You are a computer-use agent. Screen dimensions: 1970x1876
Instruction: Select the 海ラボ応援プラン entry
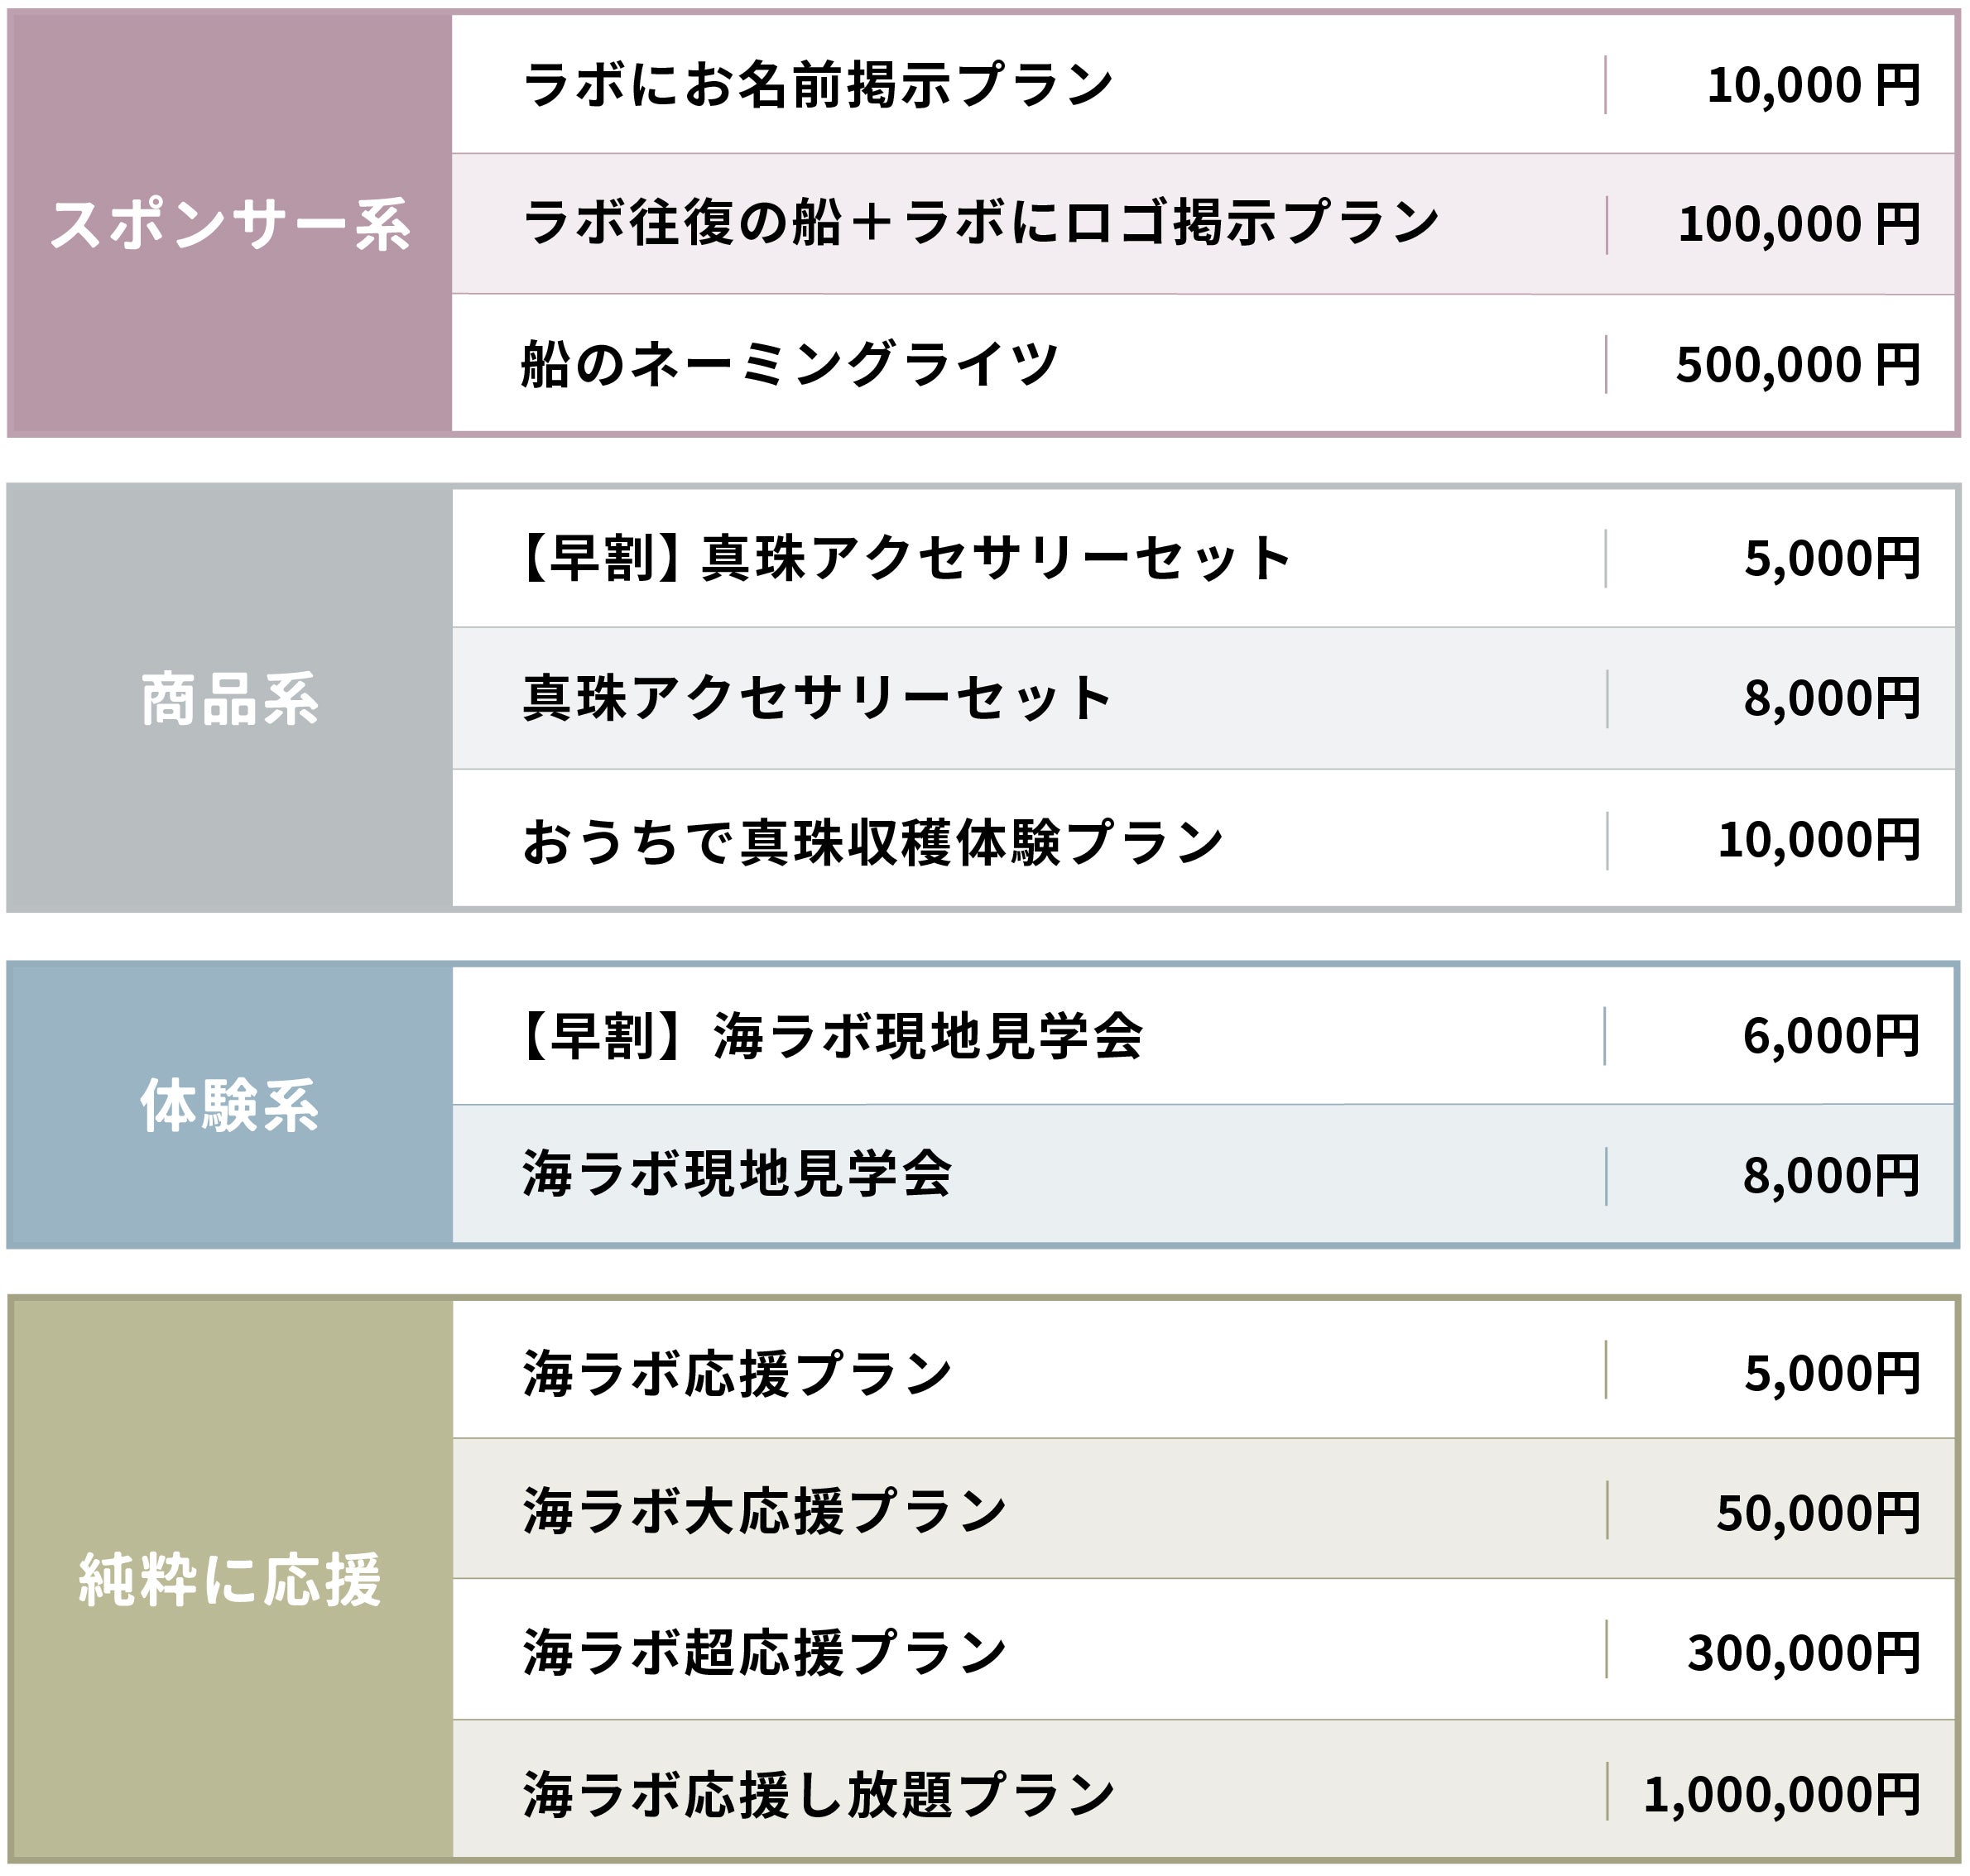[x=737, y=1373]
